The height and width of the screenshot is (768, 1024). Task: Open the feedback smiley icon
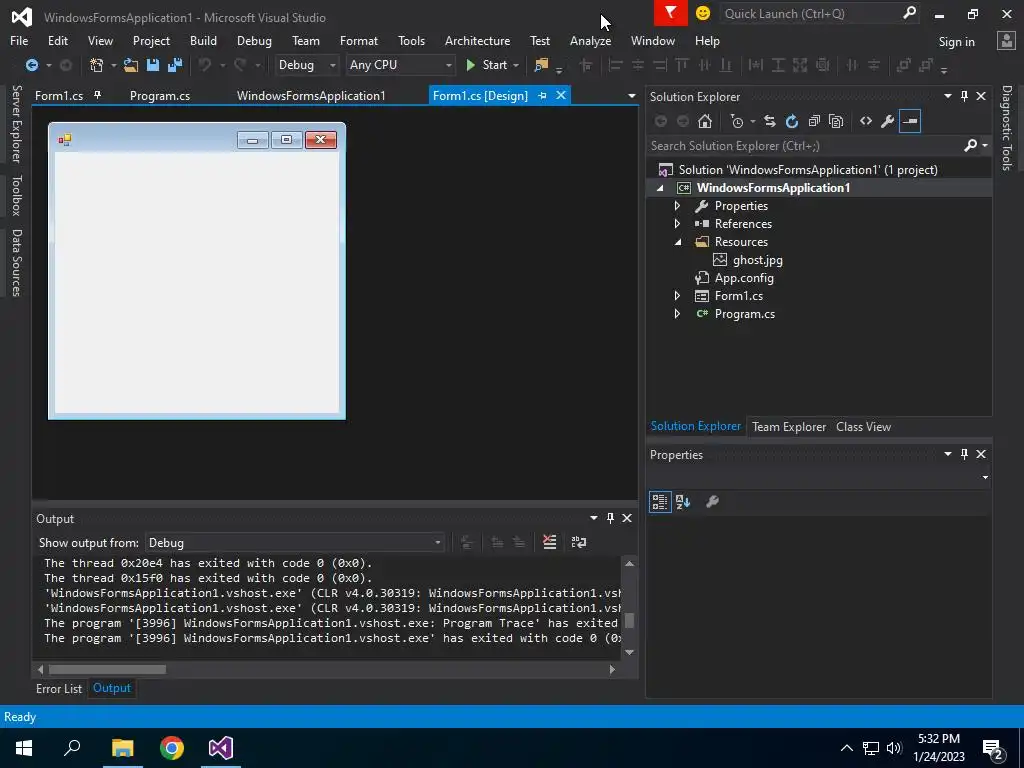pos(703,13)
